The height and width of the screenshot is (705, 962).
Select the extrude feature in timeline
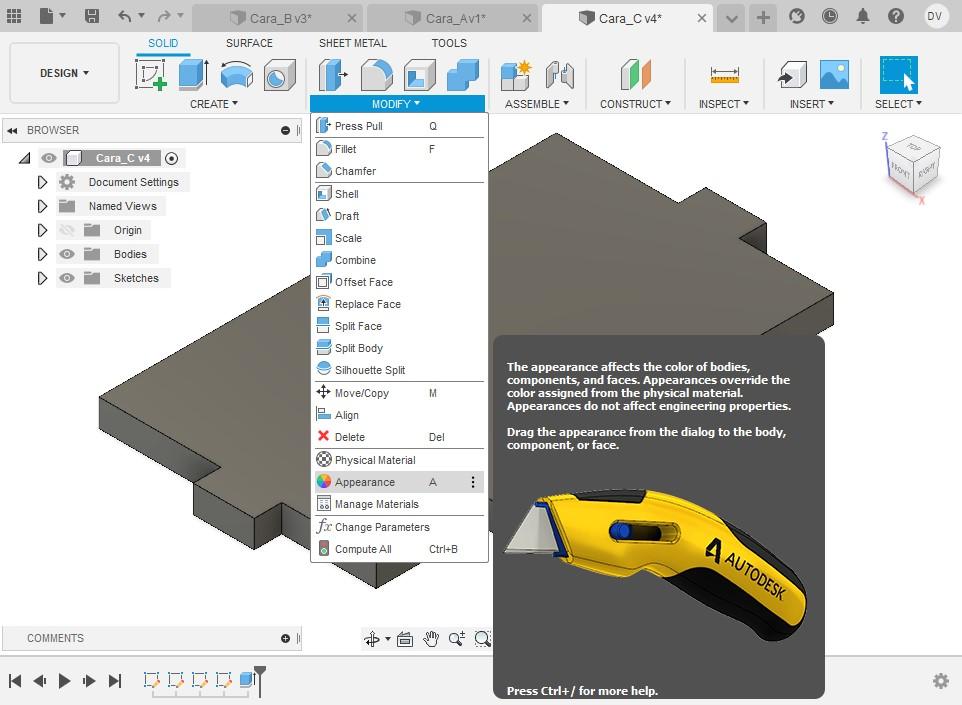pos(247,679)
